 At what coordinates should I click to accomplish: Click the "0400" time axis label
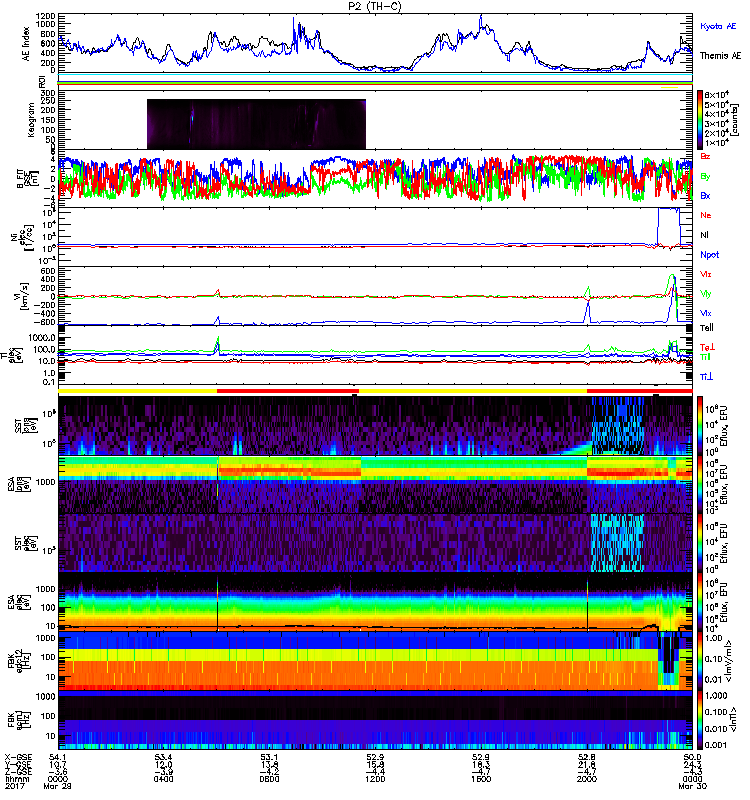click(x=164, y=780)
